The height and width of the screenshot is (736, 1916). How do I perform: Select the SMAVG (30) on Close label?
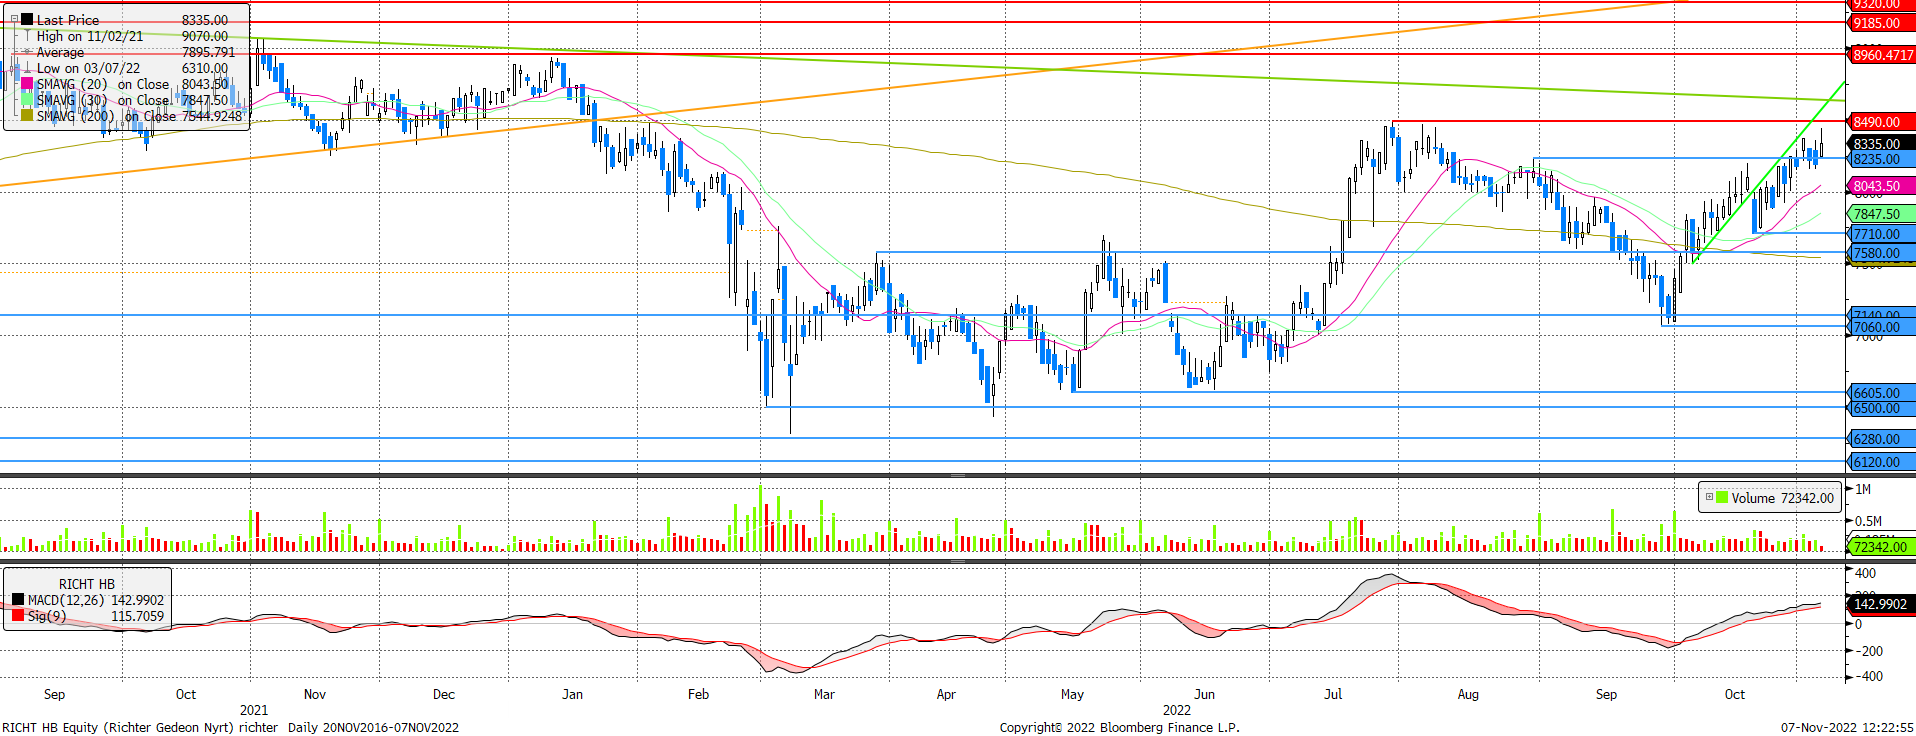click(x=103, y=100)
